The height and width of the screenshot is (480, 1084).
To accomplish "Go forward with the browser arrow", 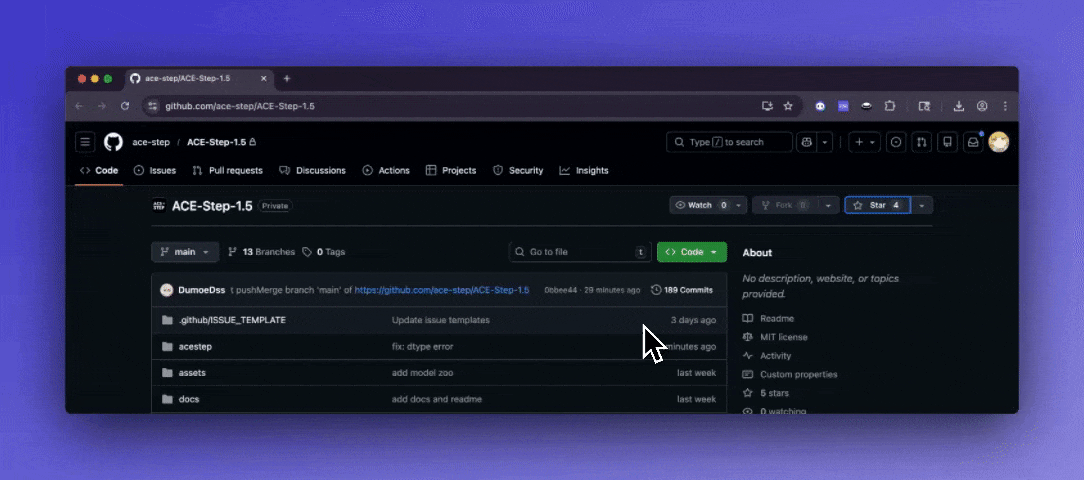I will coord(102,107).
